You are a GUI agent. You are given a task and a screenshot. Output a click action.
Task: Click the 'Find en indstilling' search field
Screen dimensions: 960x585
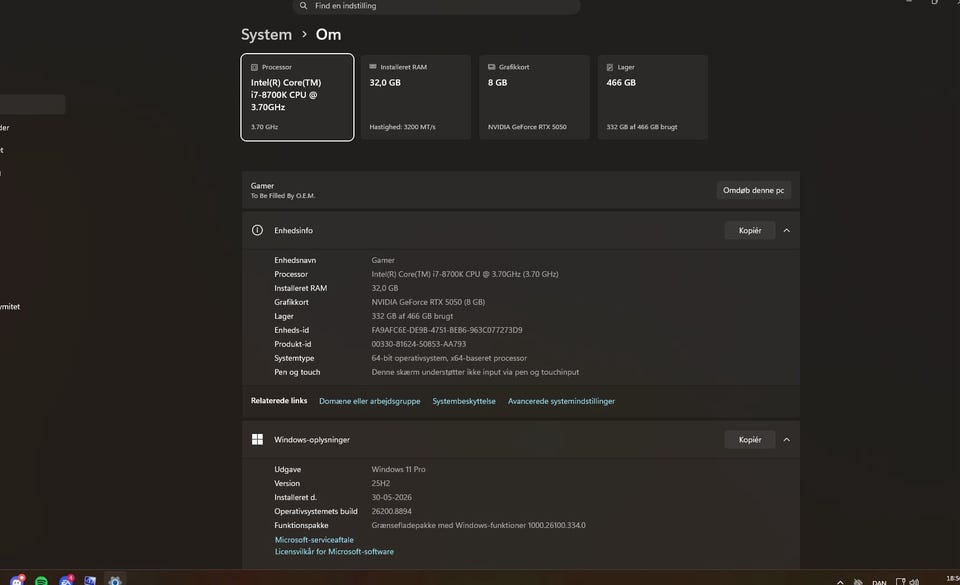point(437,6)
